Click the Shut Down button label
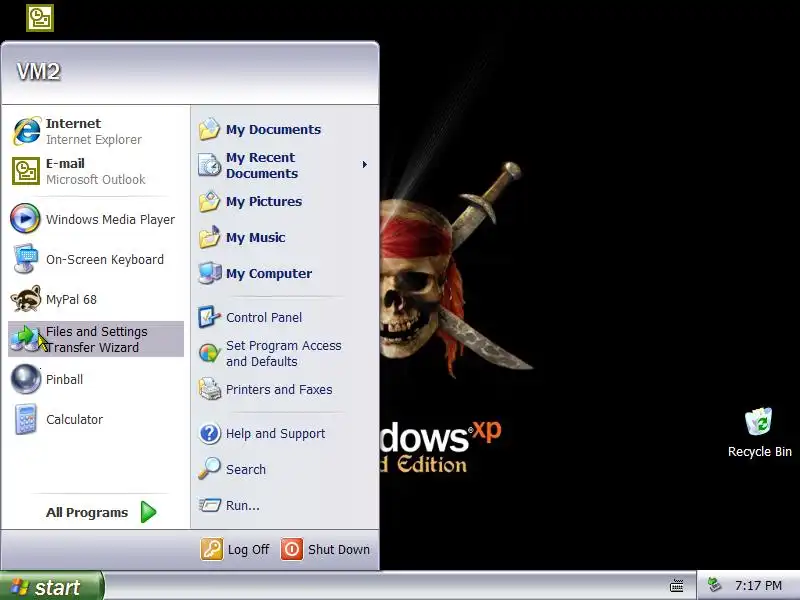Viewport: 800px width, 600px height. pos(339,549)
